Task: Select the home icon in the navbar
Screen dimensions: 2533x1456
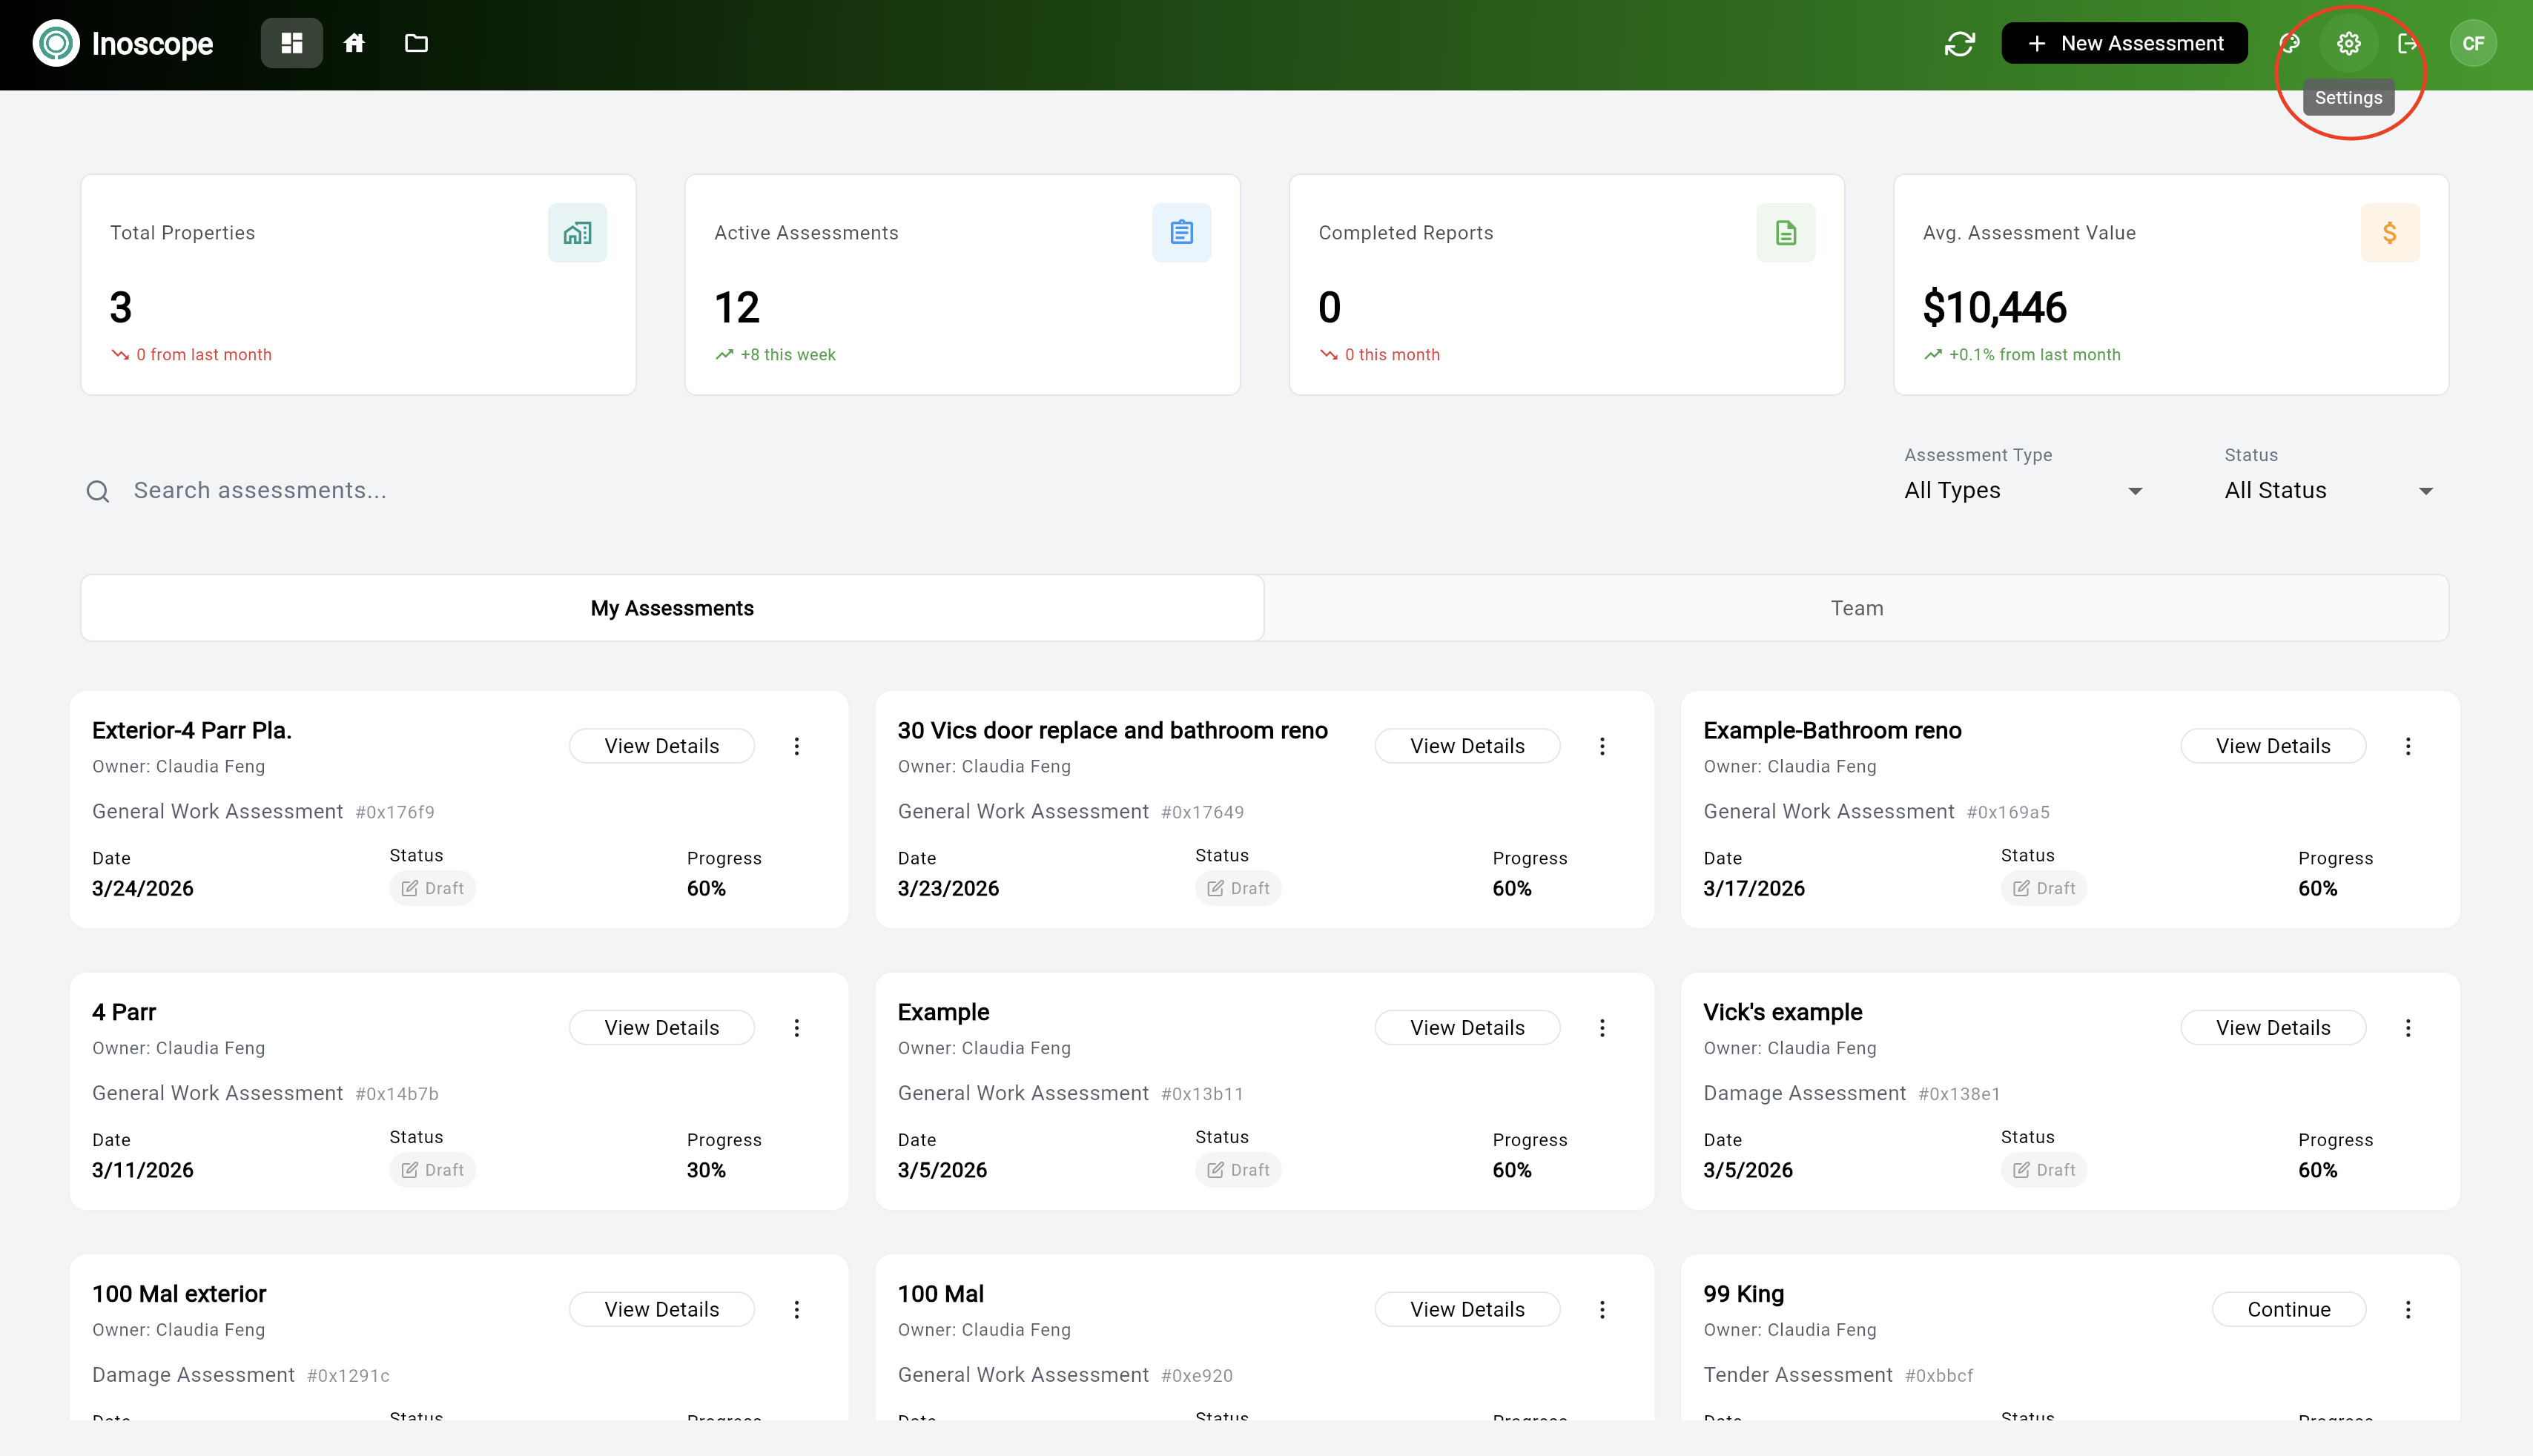Action: click(355, 43)
